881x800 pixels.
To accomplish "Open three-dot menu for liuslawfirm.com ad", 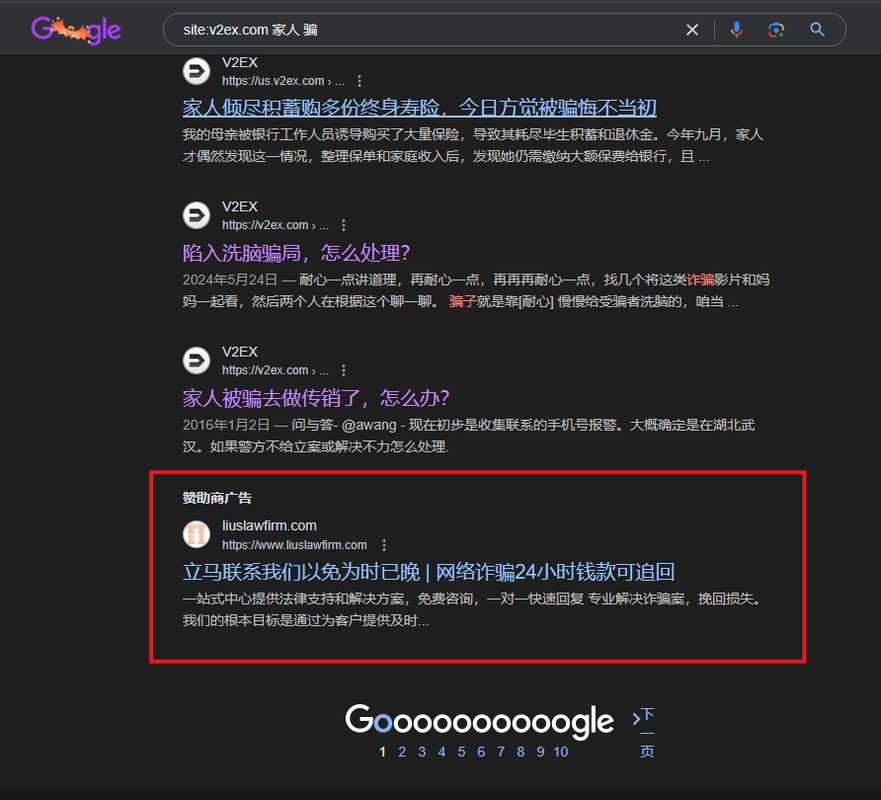I will (384, 545).
